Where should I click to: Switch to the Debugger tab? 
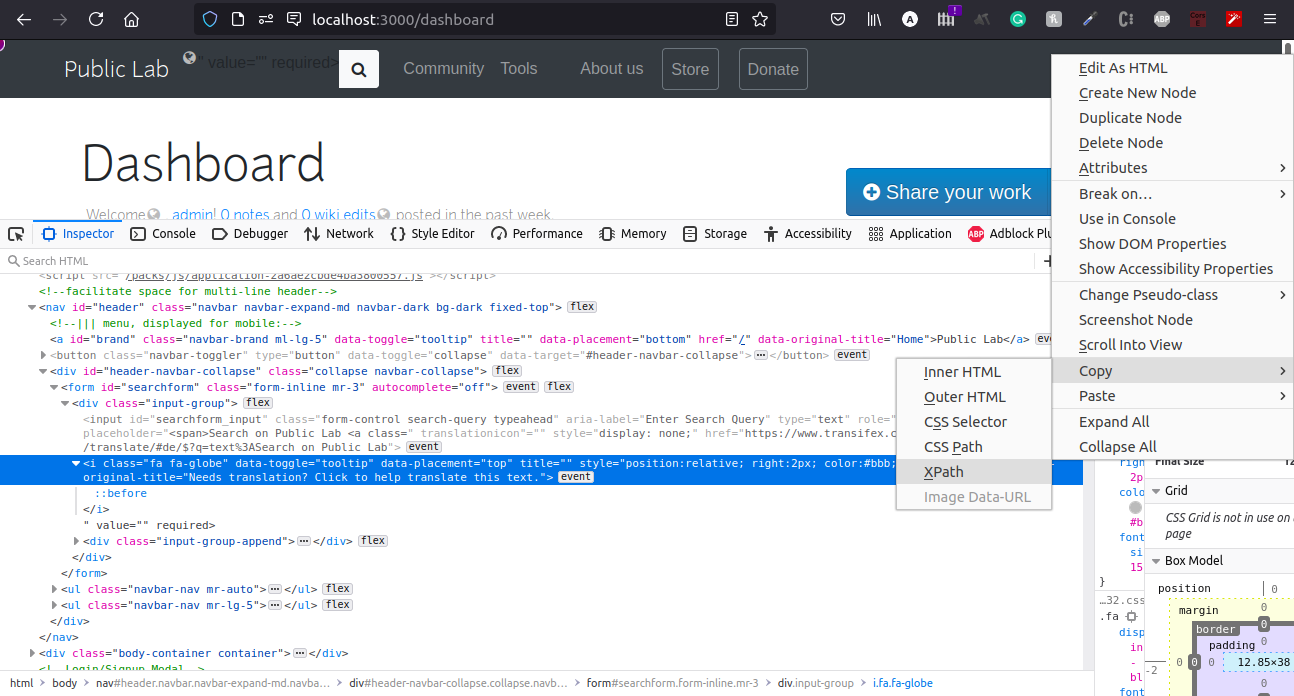click(x=251, y=234)
